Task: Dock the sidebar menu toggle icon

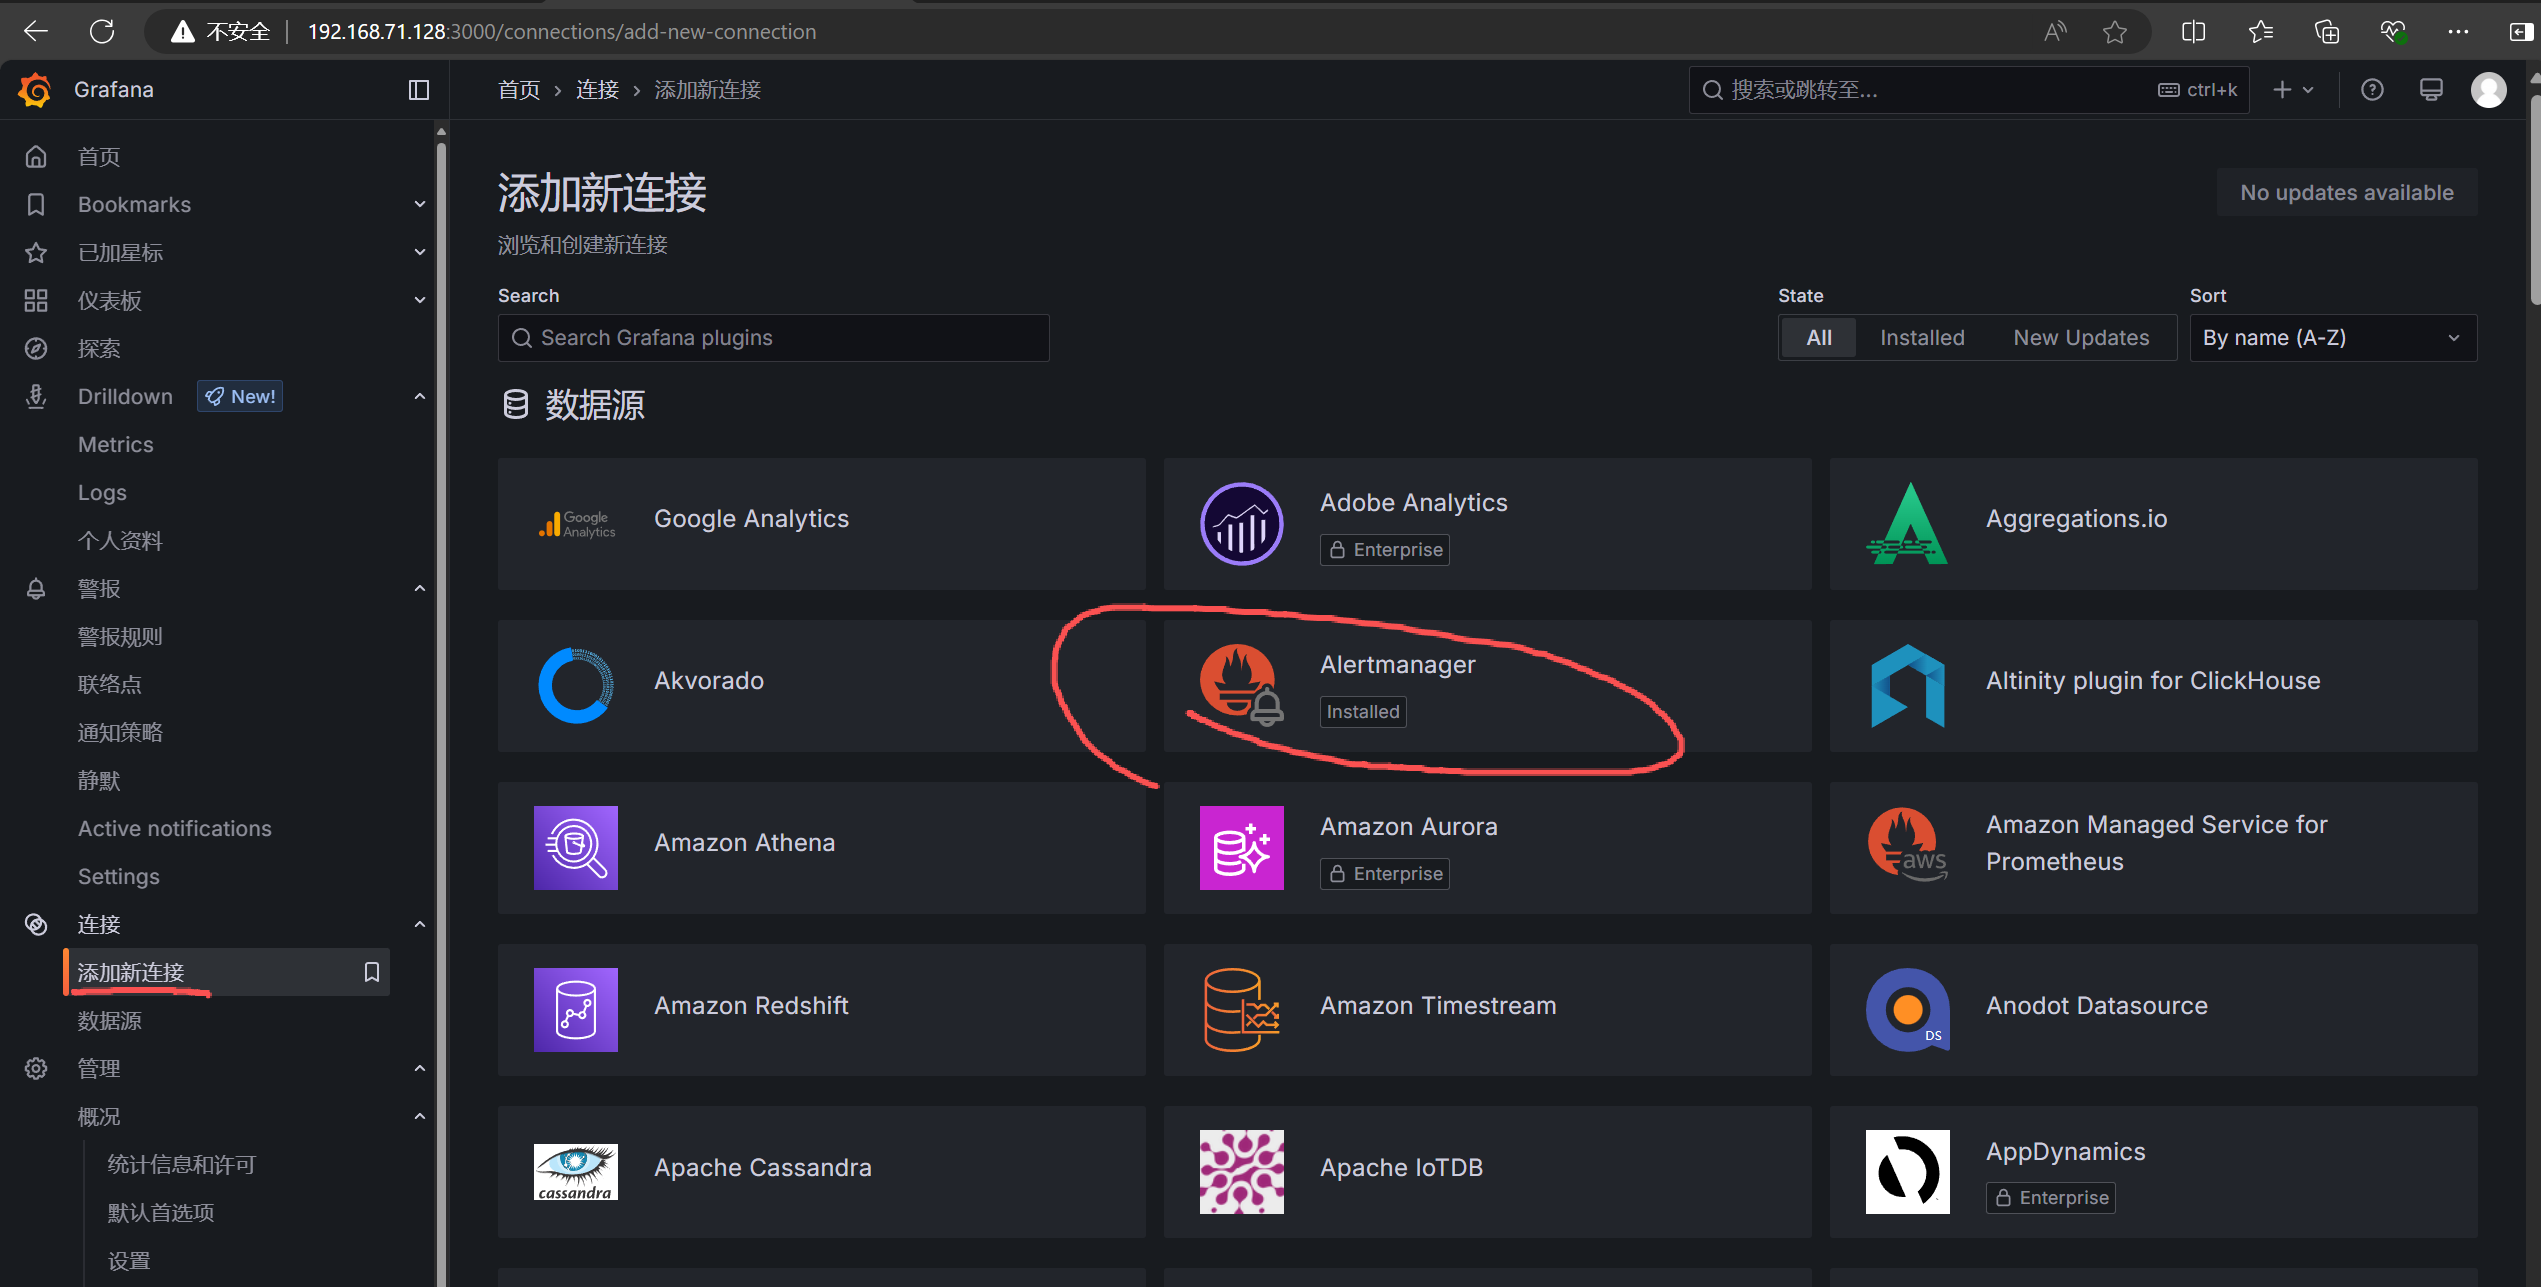Action: point(419,90)
